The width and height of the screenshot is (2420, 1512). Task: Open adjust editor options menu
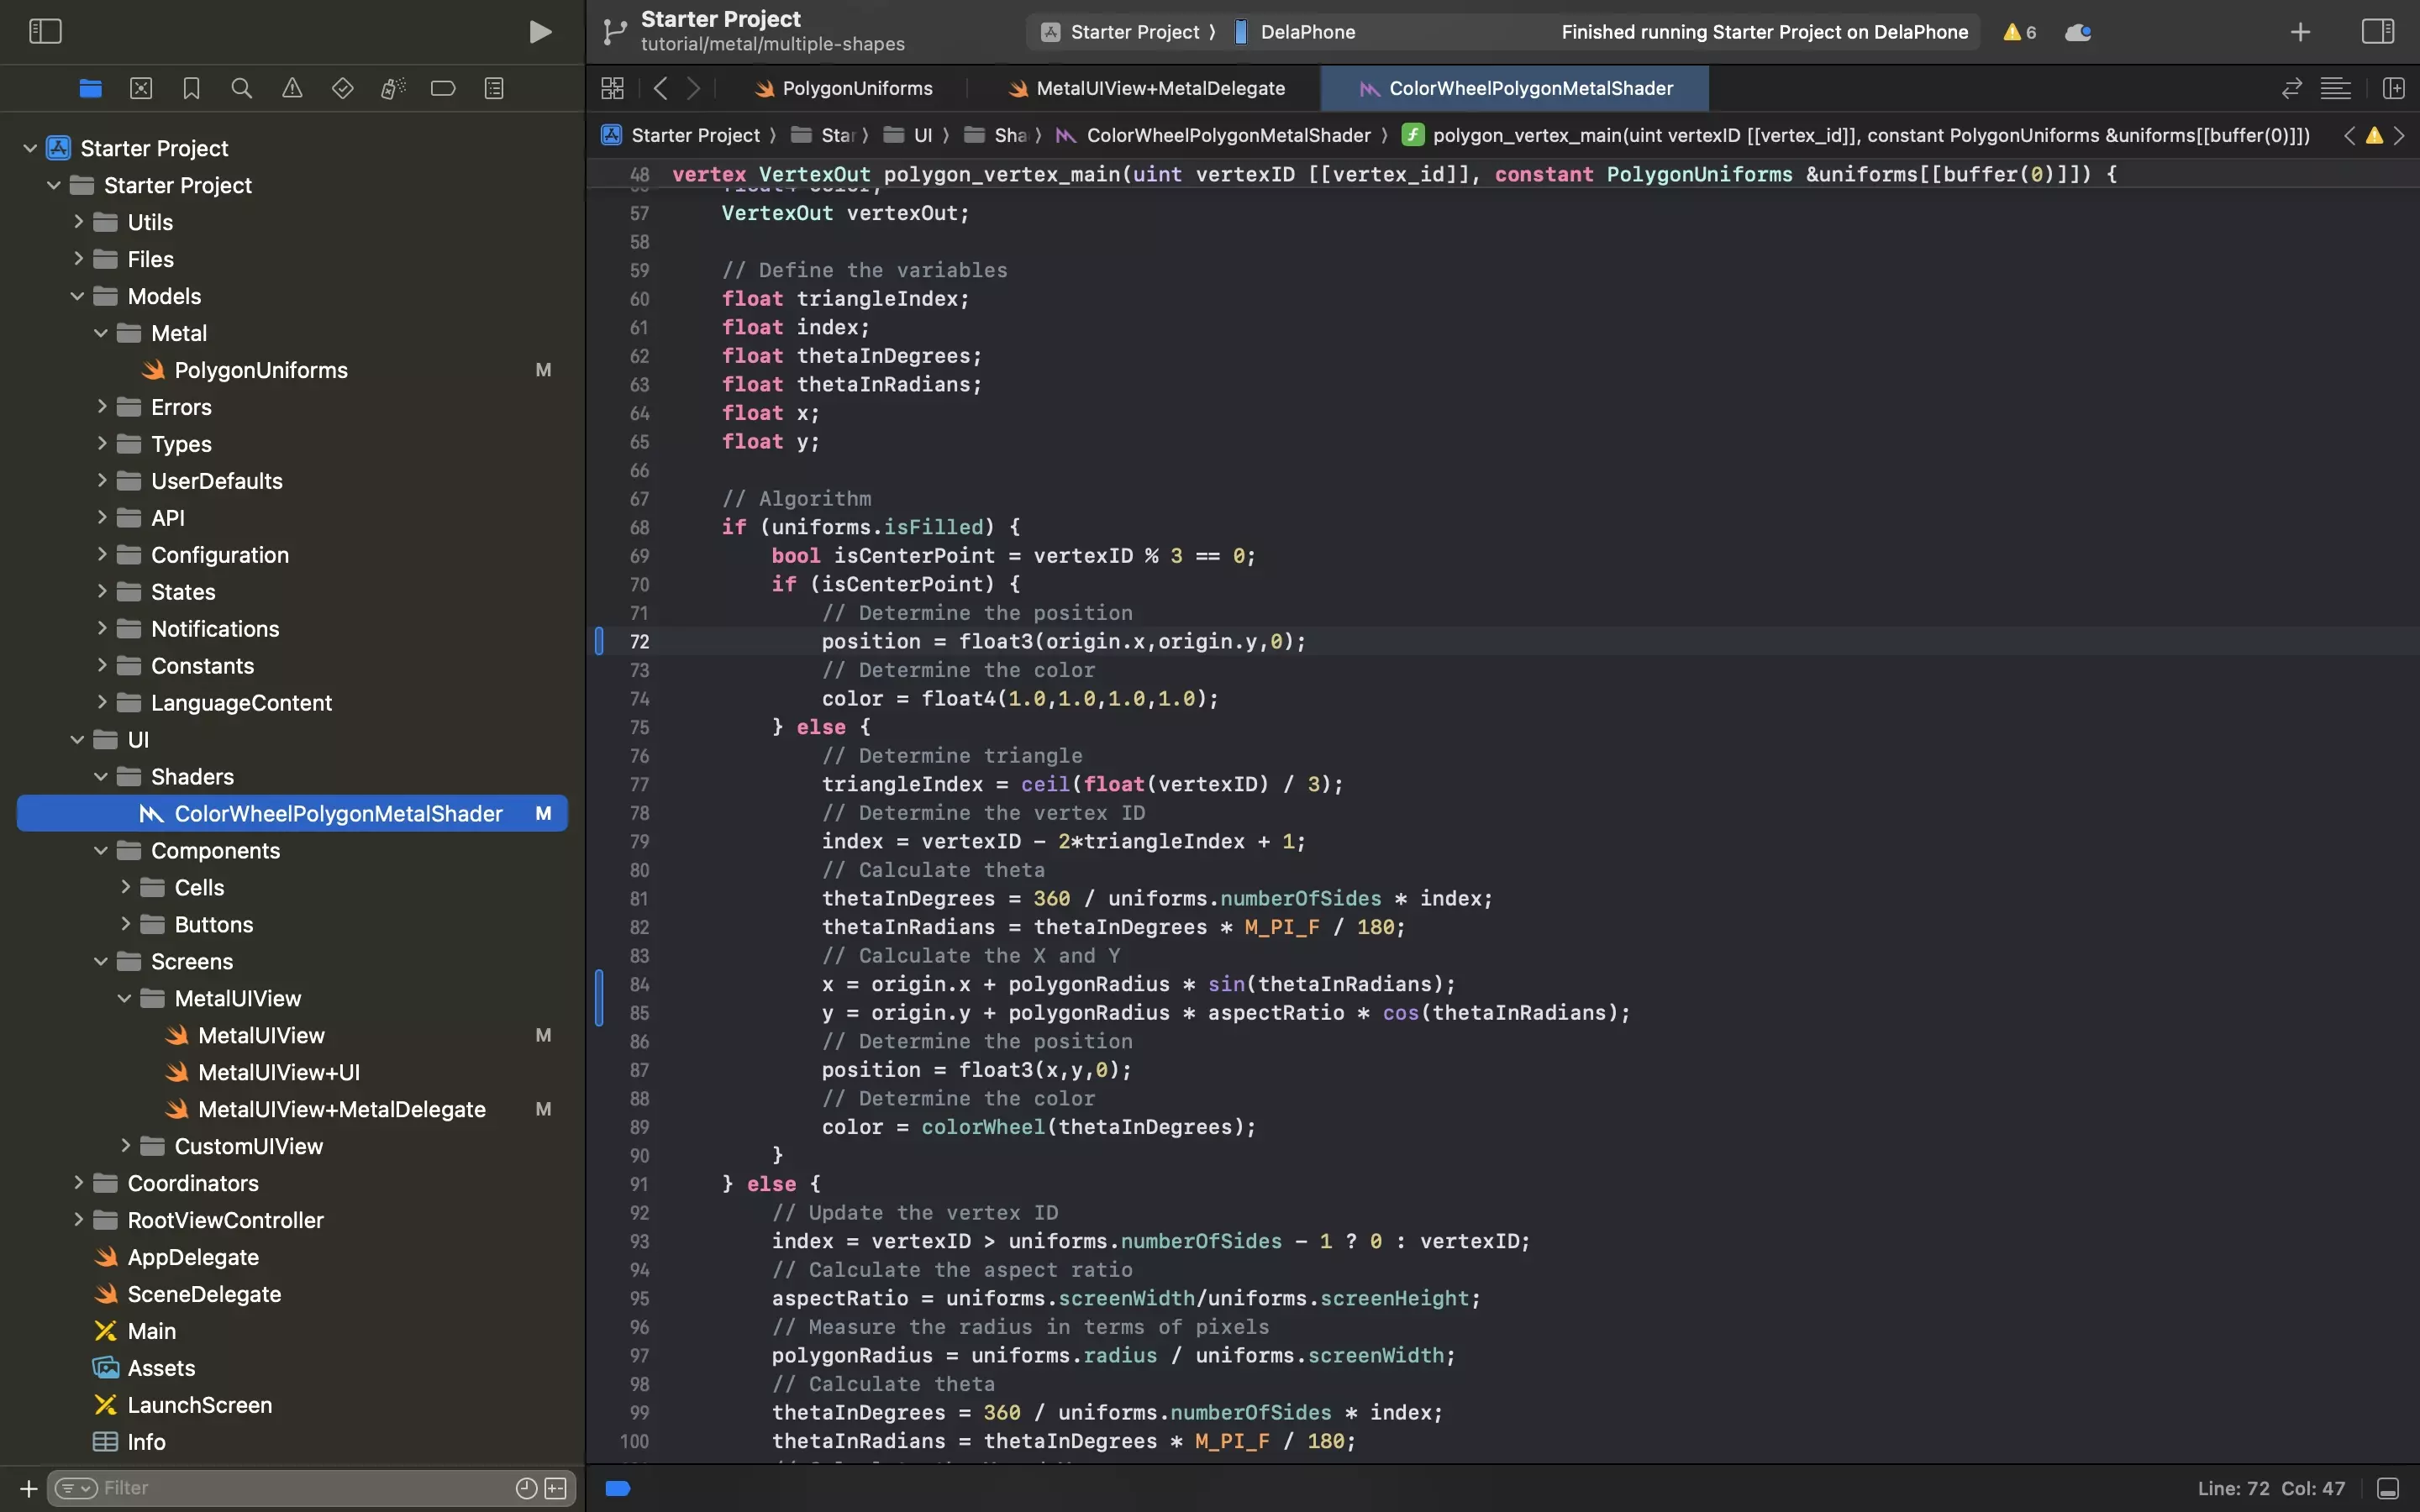2336,89
